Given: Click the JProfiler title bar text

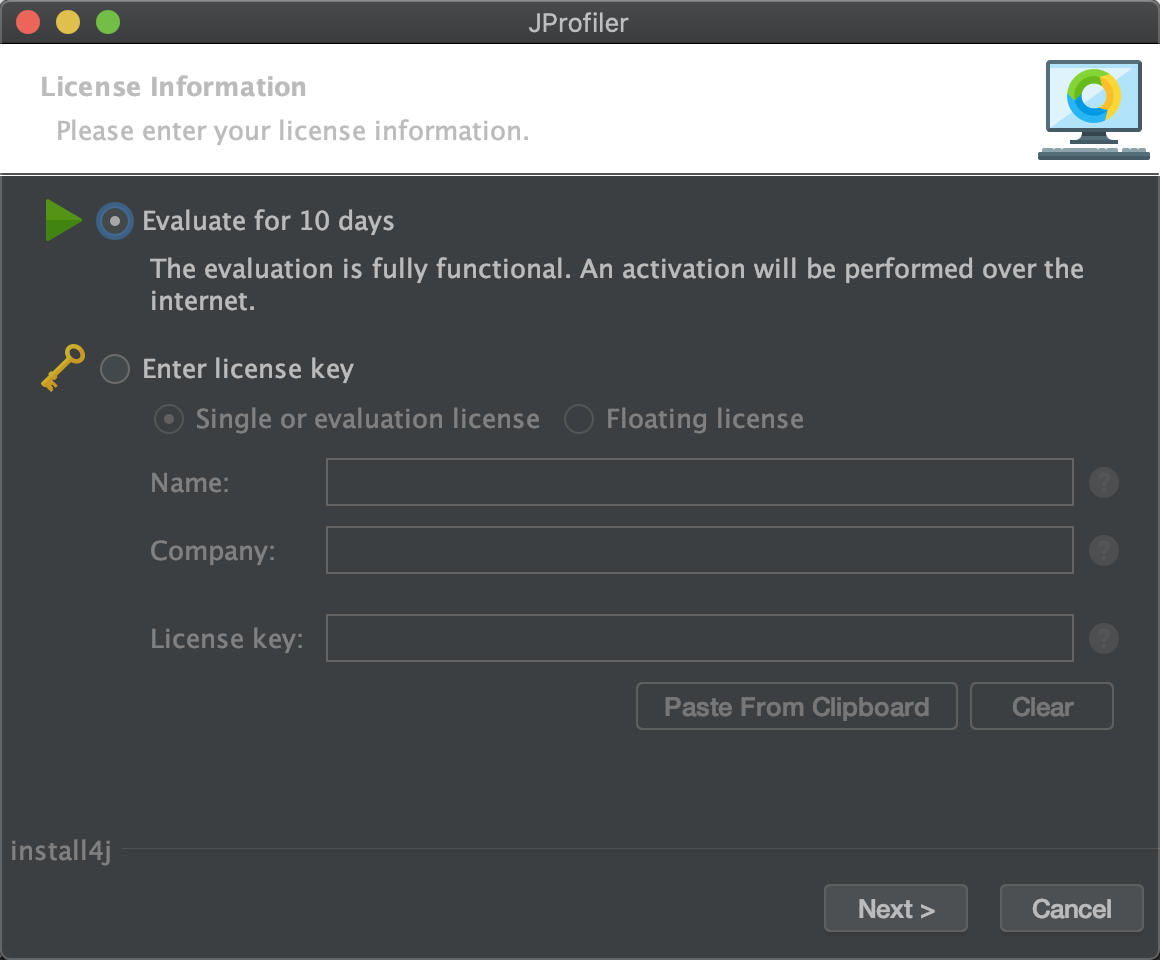Looking at the screenshot, I should (579, 23).
